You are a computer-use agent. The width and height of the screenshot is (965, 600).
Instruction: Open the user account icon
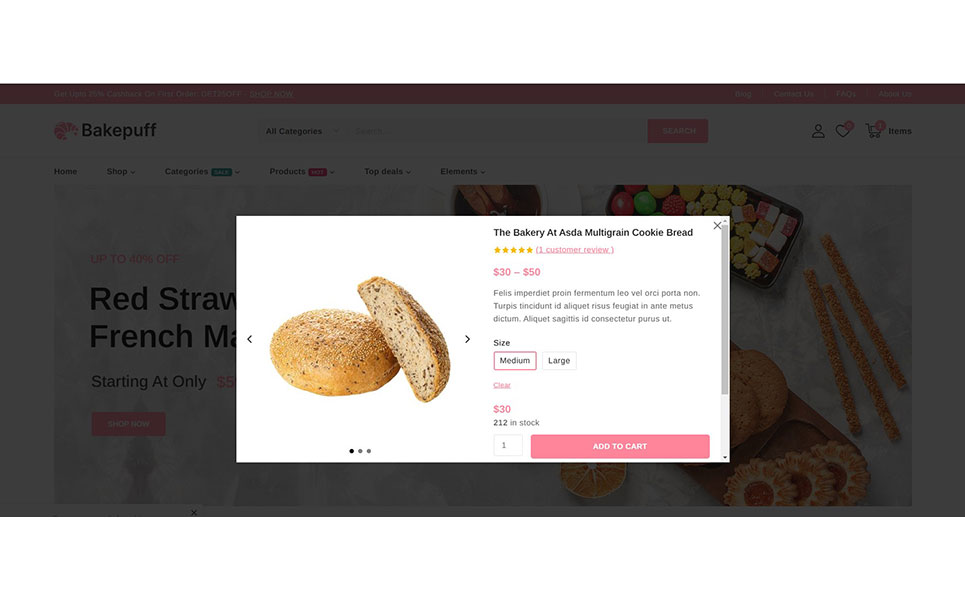818,131
